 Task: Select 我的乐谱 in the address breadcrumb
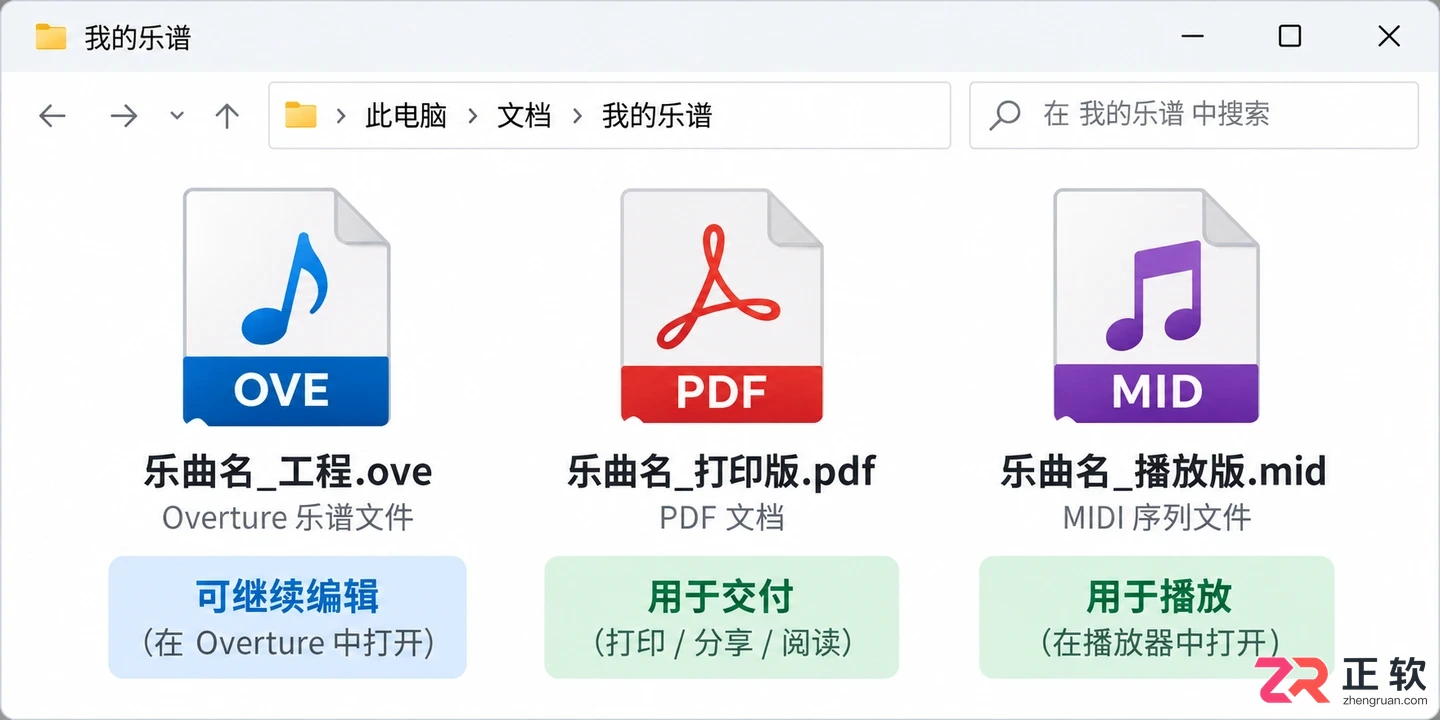(657, 116)
